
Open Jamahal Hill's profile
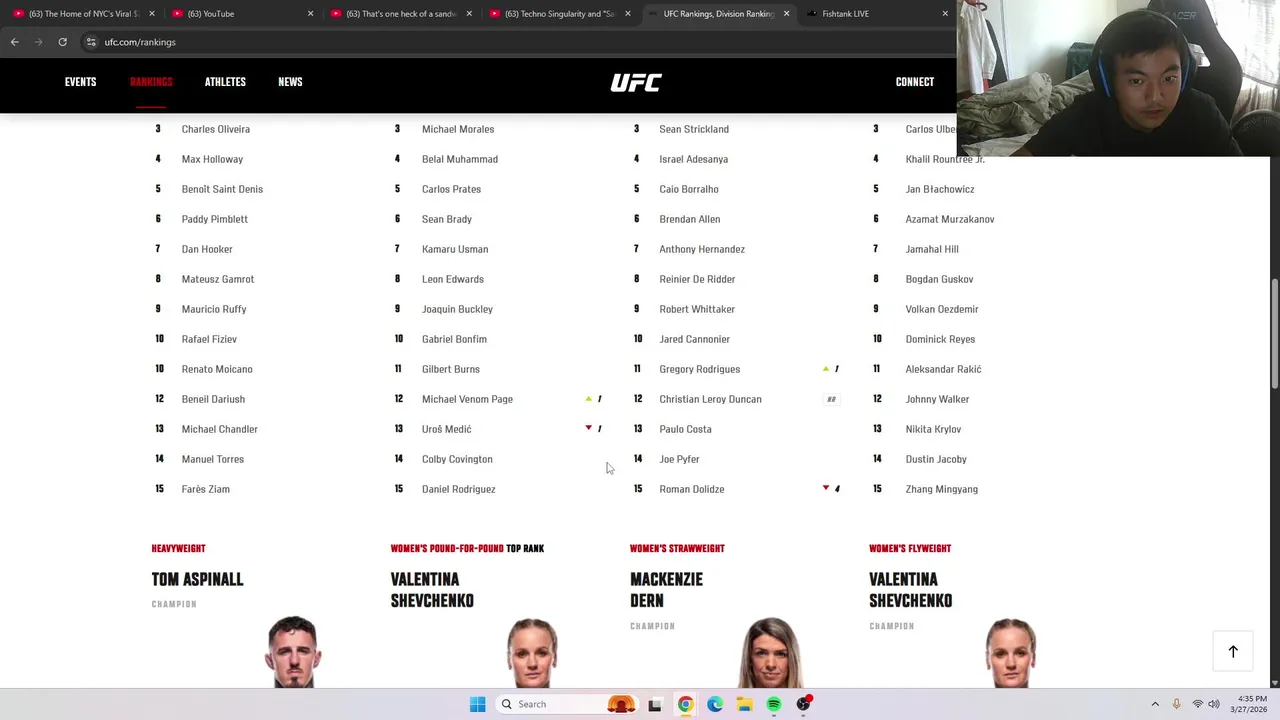pos(932,249)
